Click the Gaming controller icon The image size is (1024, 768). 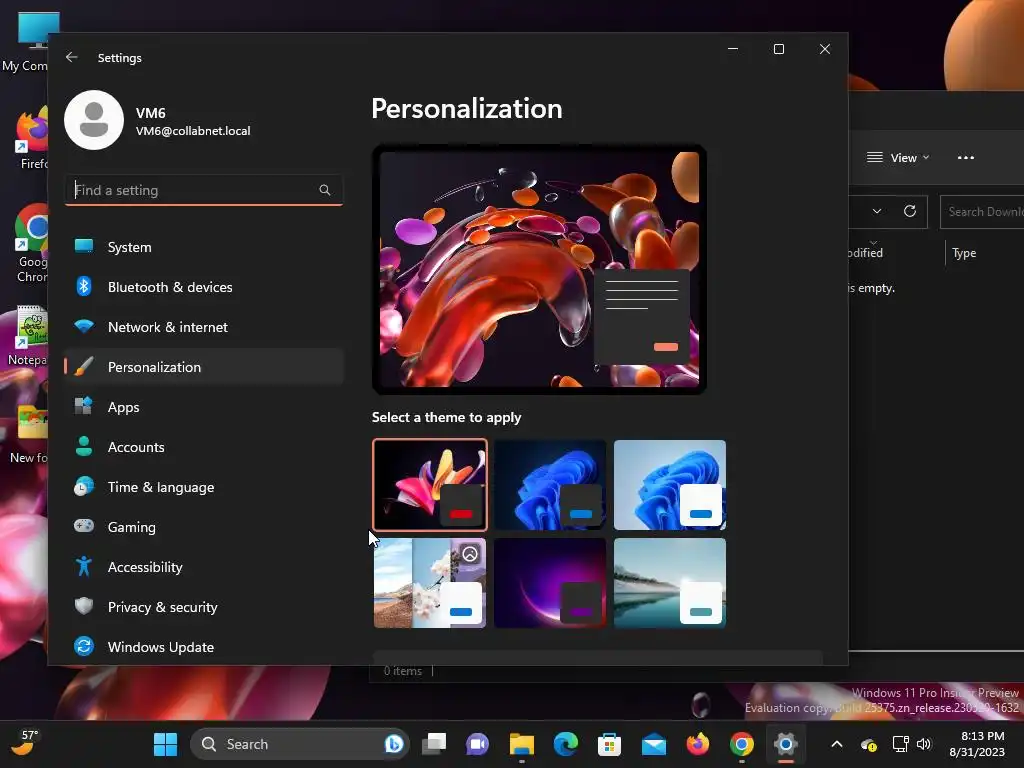click(84, 526)
